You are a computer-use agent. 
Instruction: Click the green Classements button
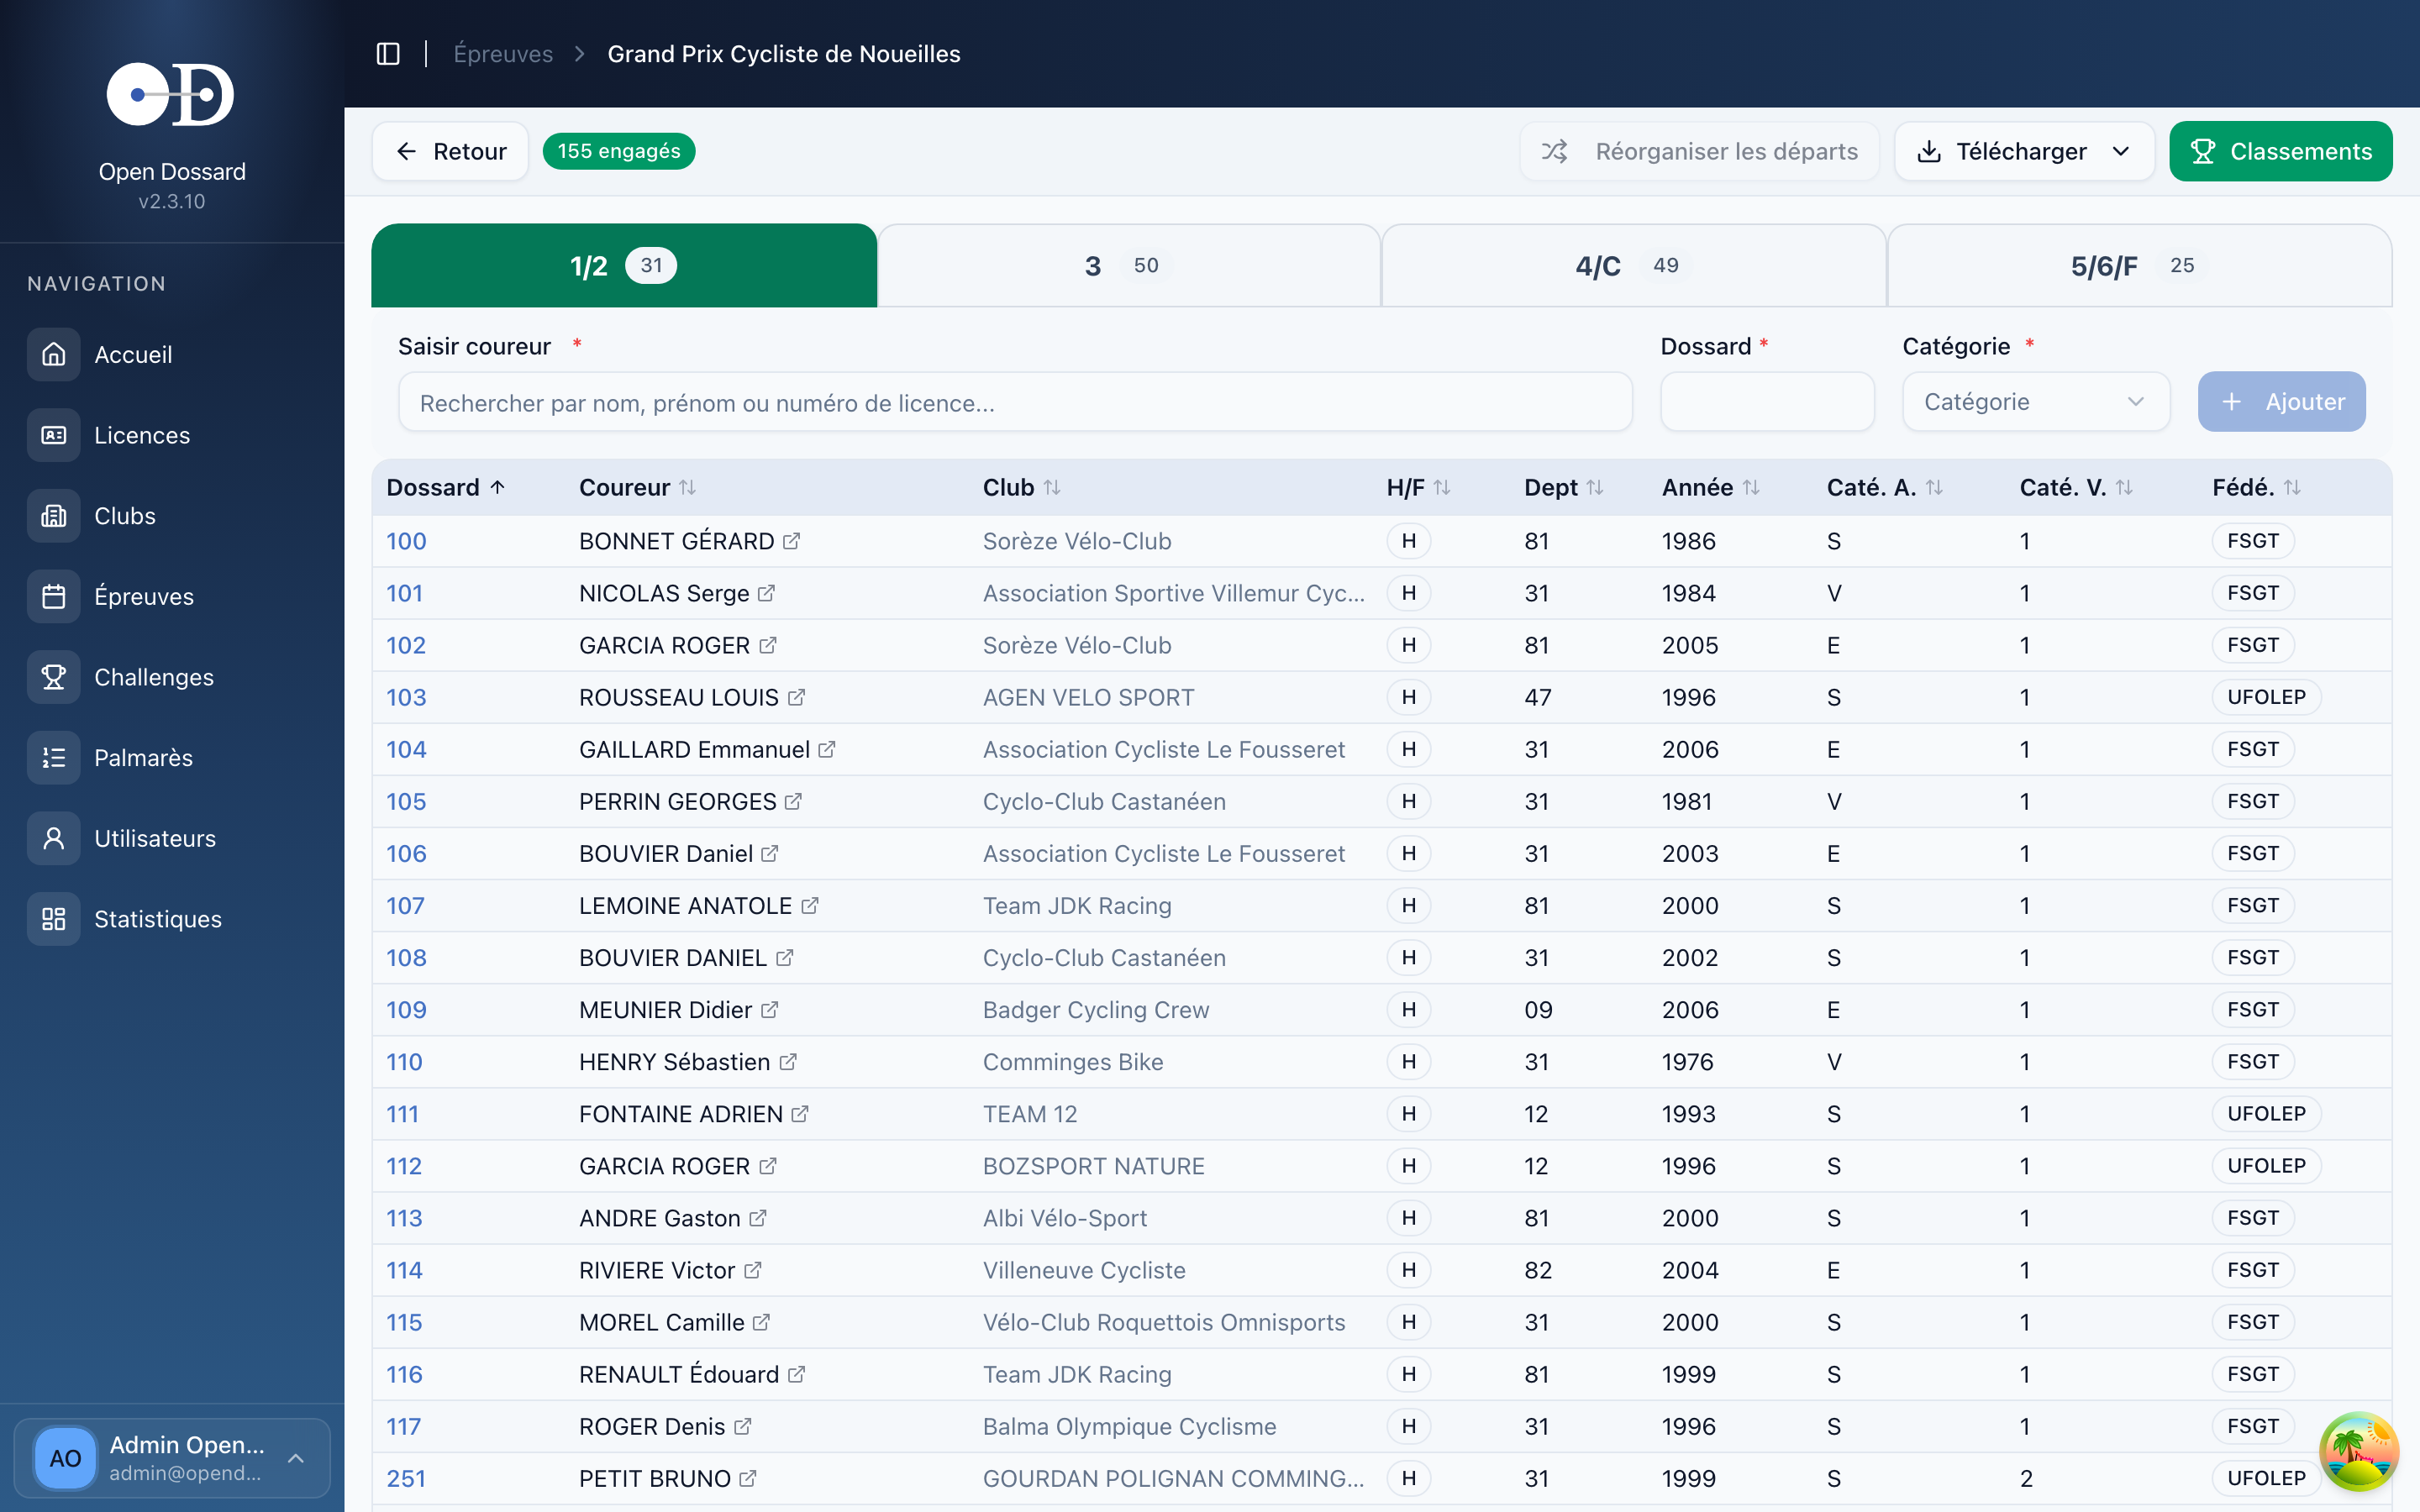pyautogui.click(x=2280, y=151)
